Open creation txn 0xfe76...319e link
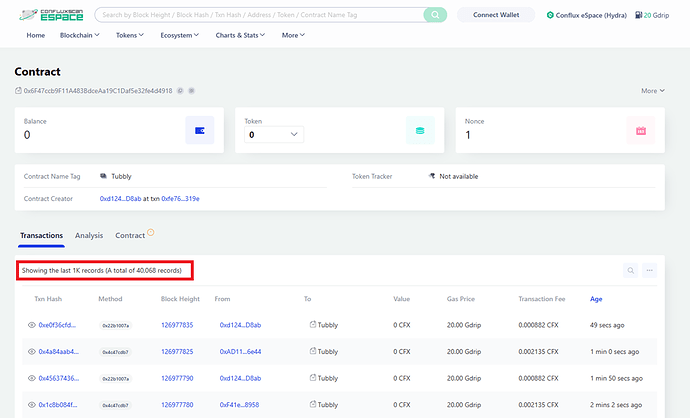The width and height of the screenshot is (690, 418). click(180, 198)
